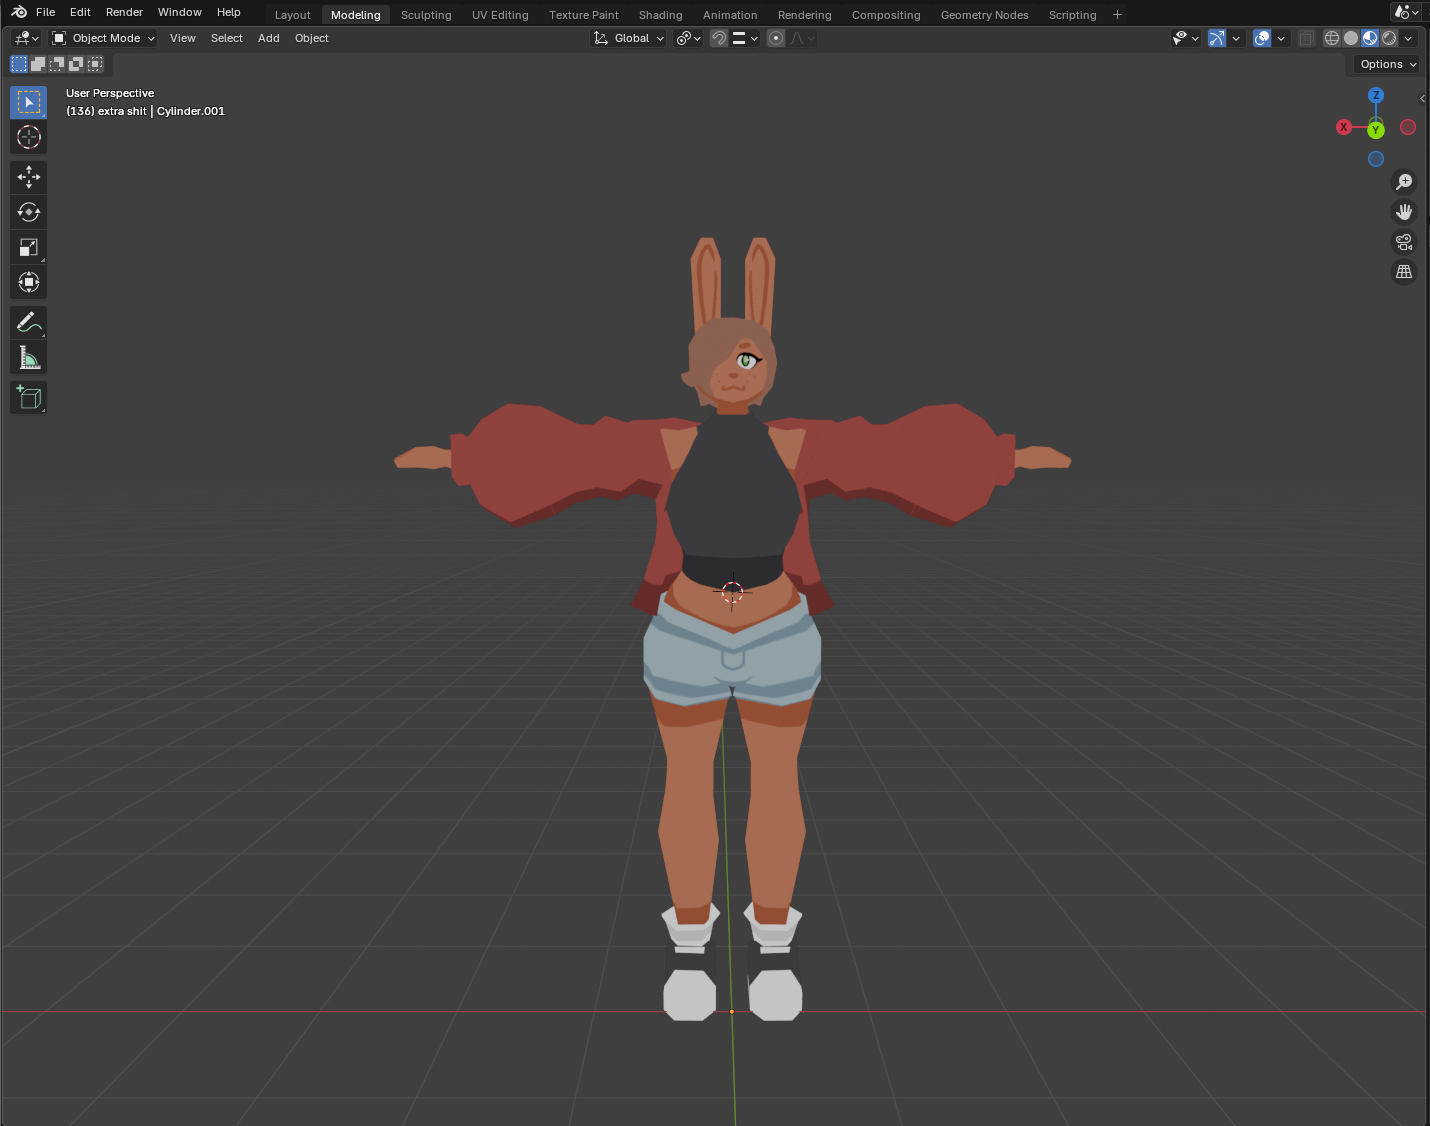
Task: Click the Add Cube tool
Action: click(28, 398)
